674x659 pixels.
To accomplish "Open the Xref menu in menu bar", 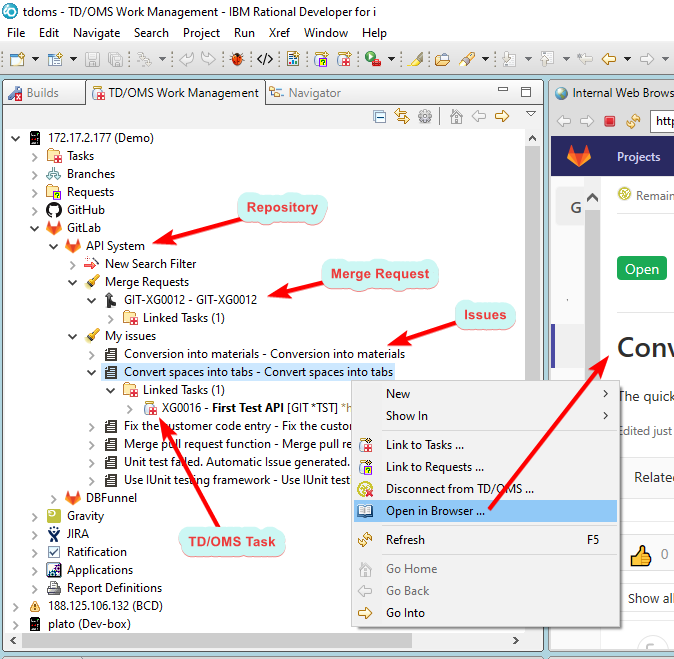I will (279, 33).
